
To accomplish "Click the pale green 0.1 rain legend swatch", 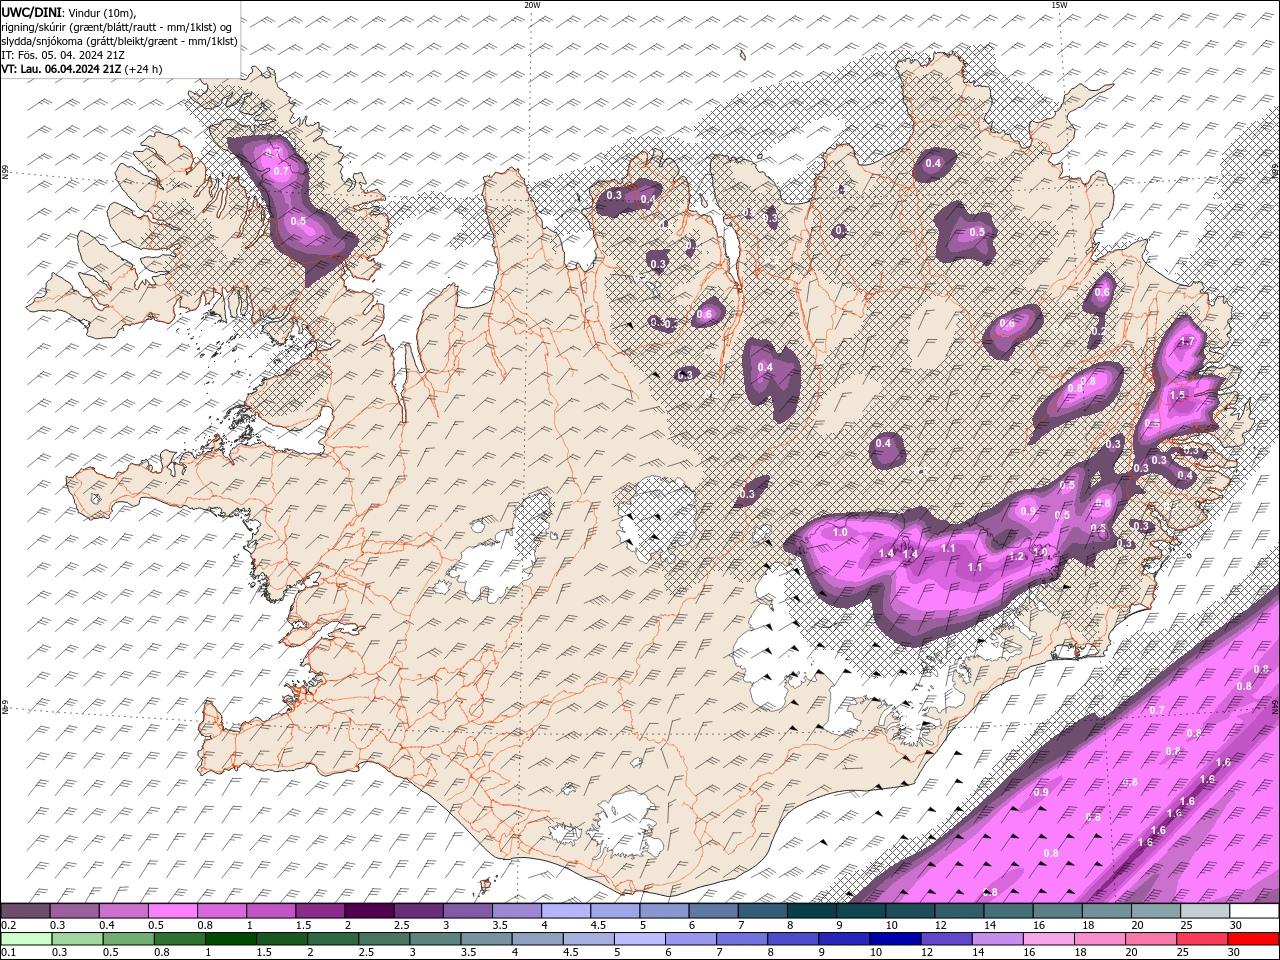I will [26, 939].
